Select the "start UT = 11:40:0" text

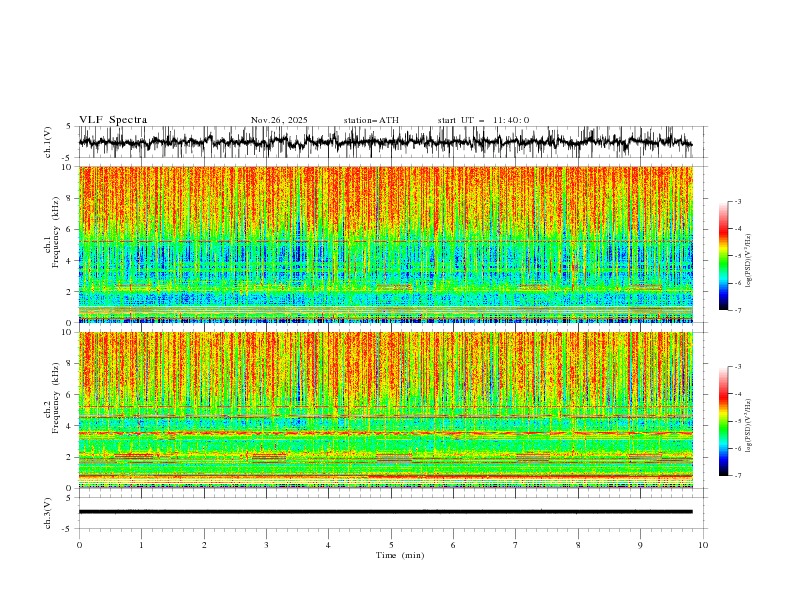pos(483,120)
